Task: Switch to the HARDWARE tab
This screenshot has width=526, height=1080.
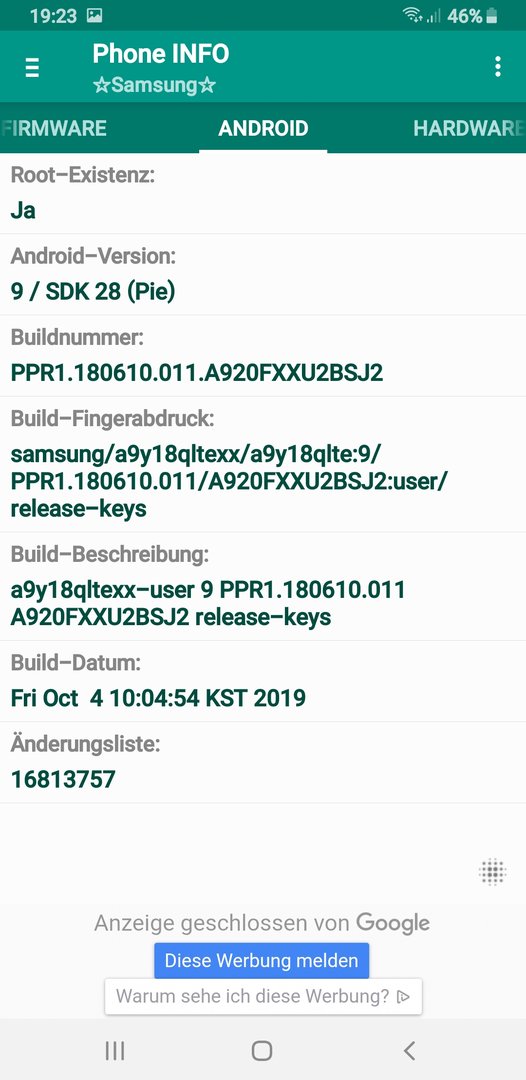Action: (x=466, y=128)
